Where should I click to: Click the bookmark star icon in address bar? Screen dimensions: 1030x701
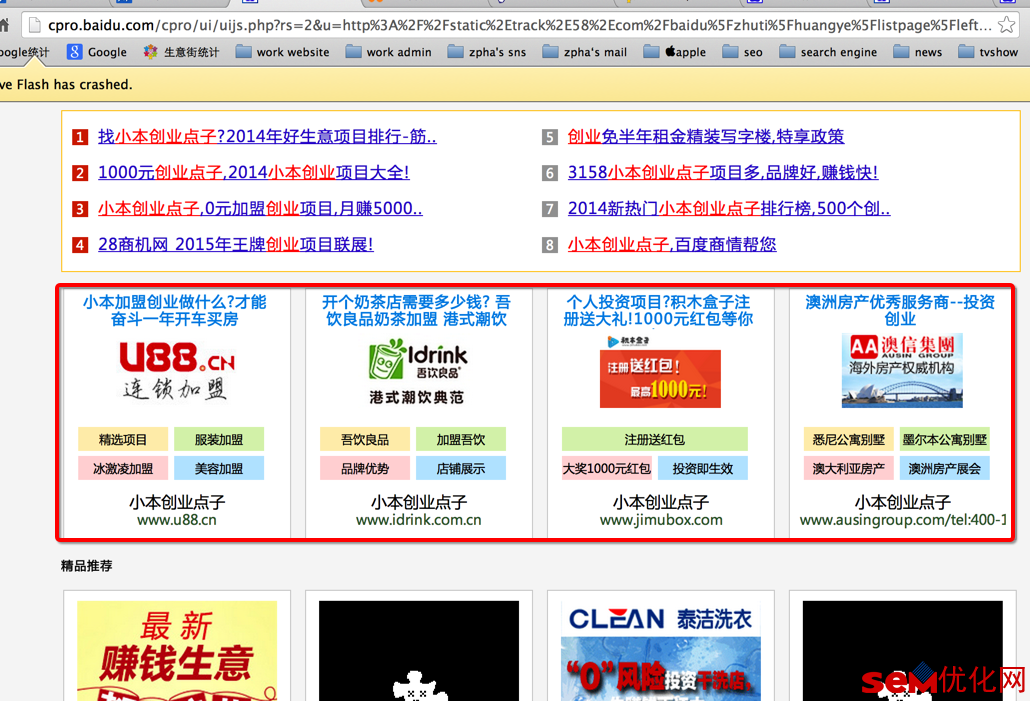click(1006, 25)
